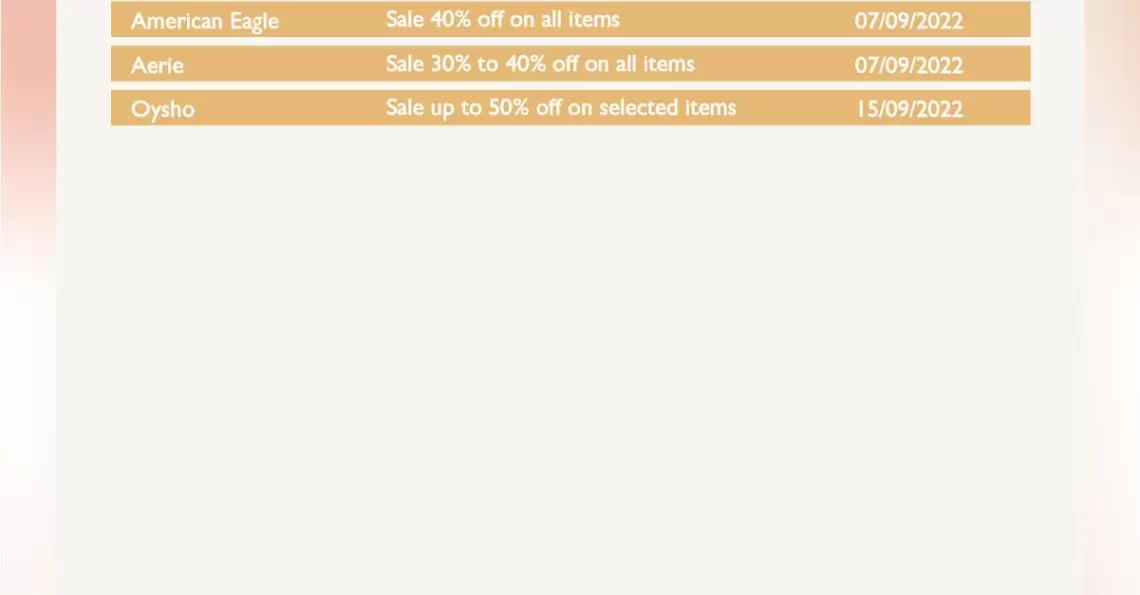The height and width of the screenshot is (595, 1140).
Task: Click 'Sale 40% off on all items' text
Action: (502, 20)
